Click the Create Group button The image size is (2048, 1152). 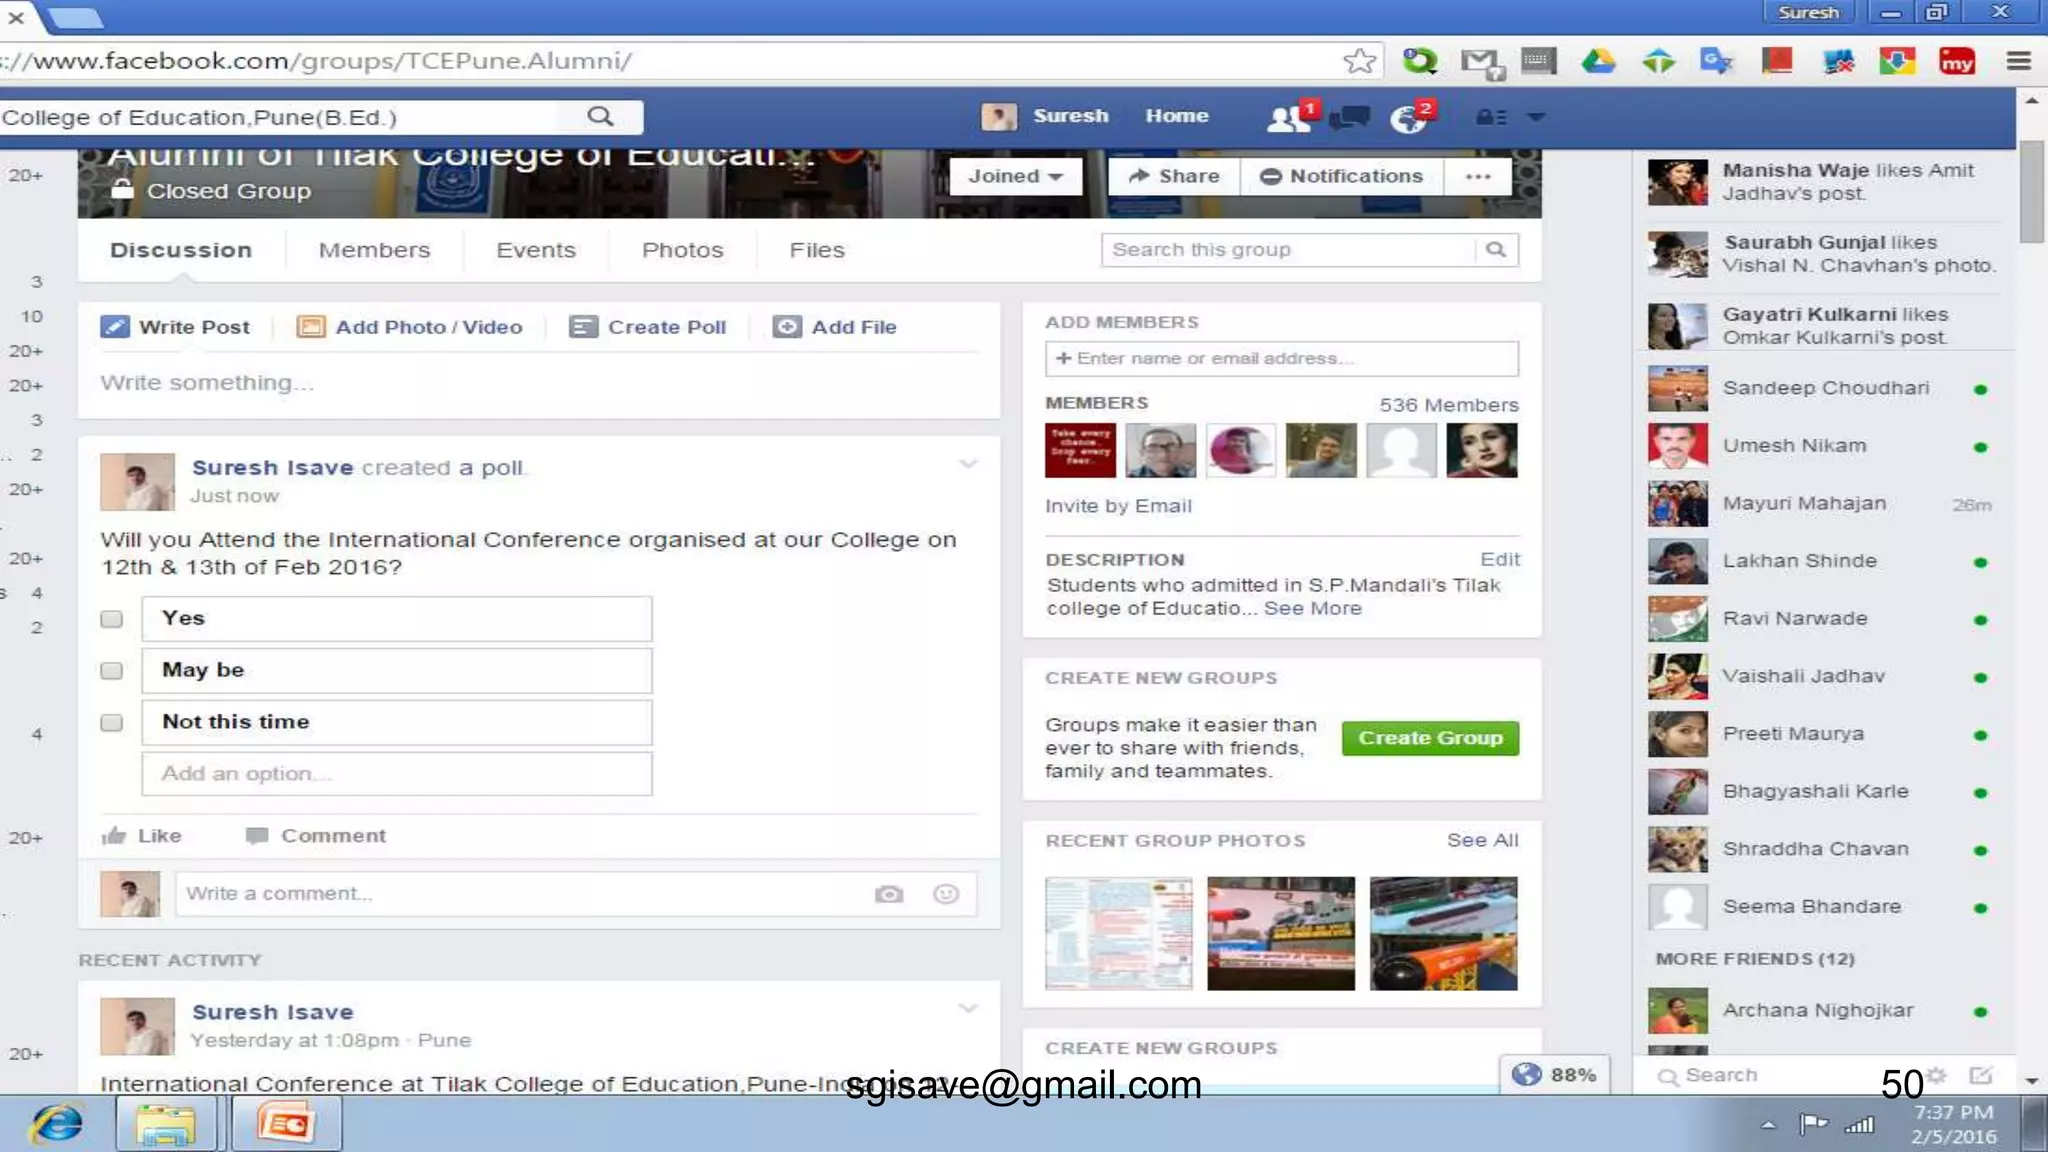pos(1430,738)
